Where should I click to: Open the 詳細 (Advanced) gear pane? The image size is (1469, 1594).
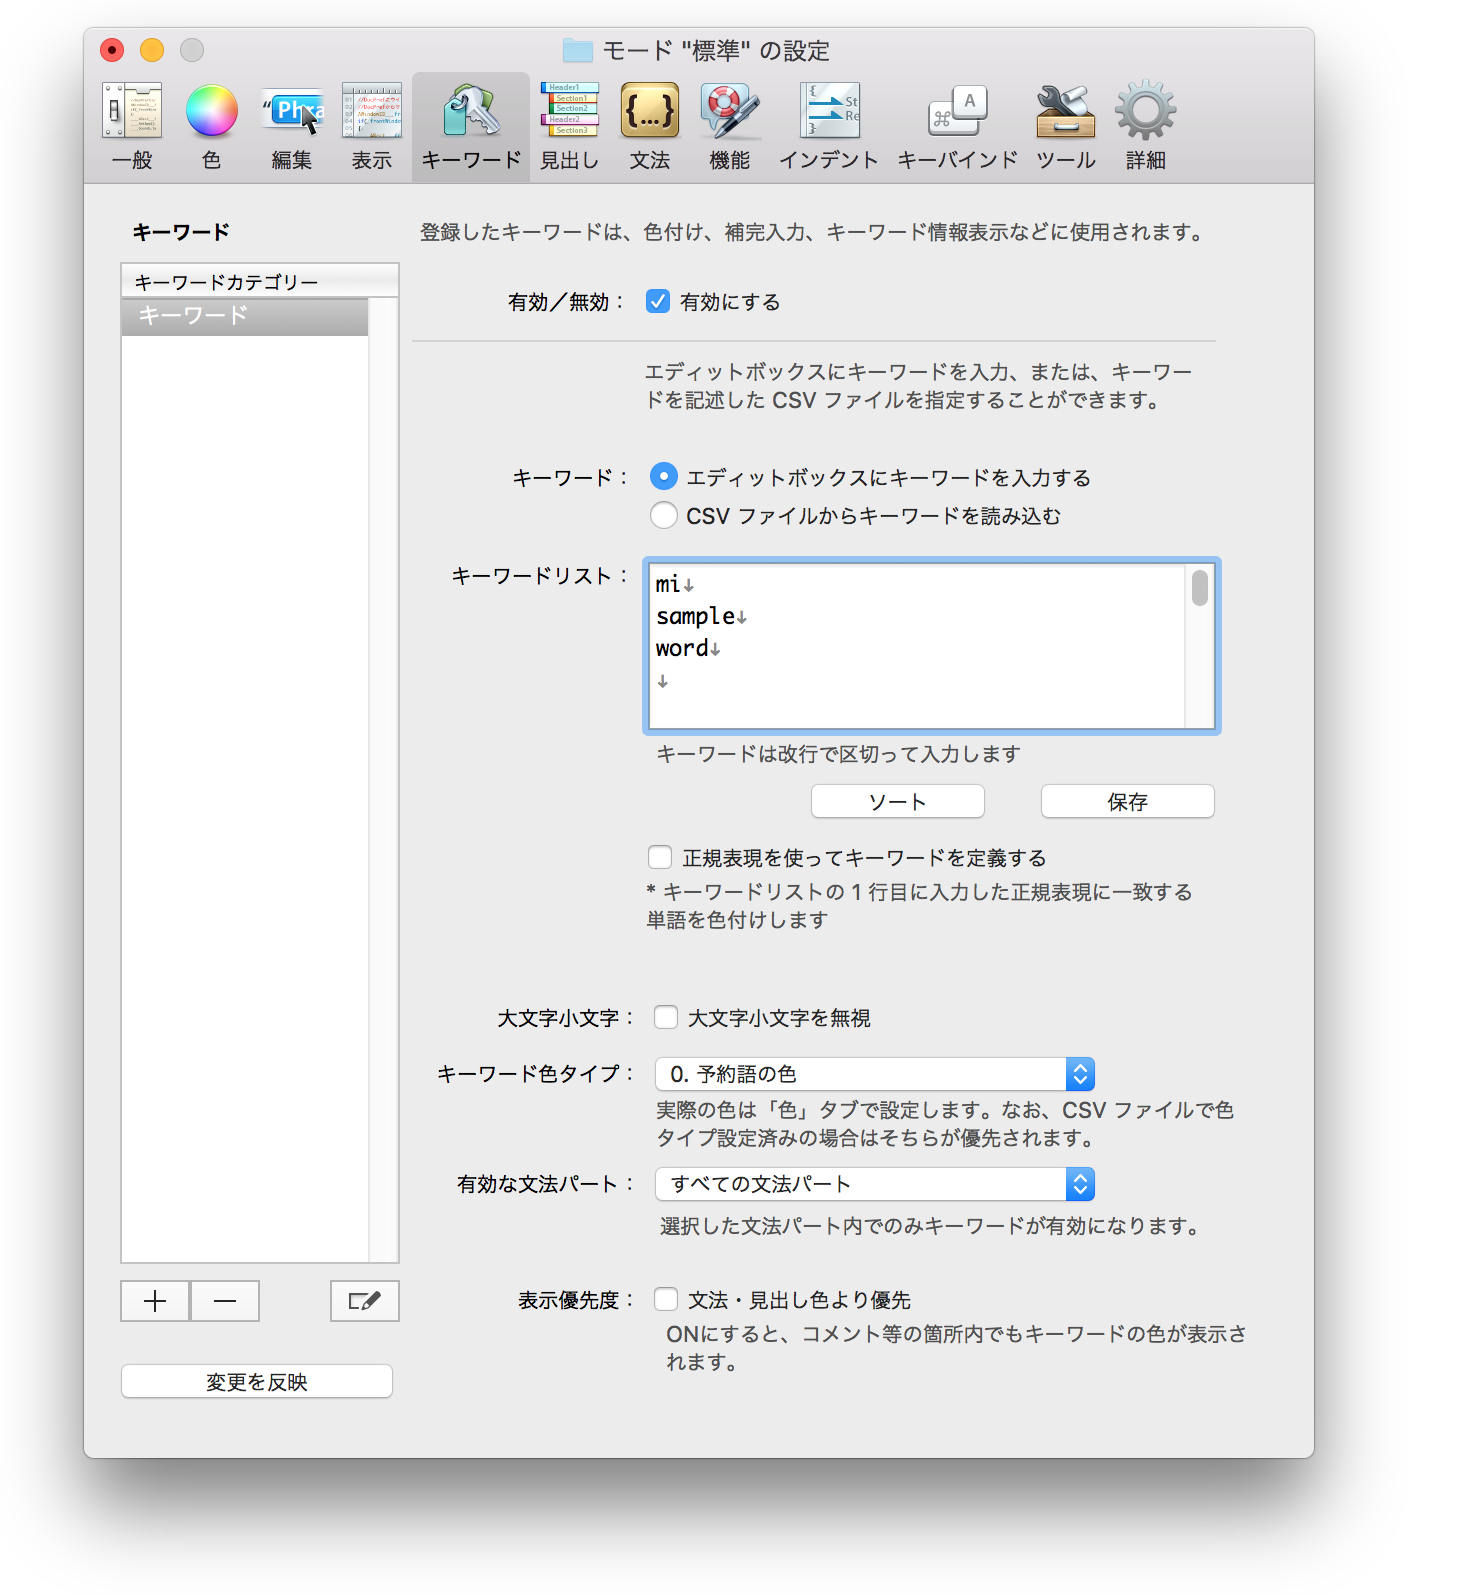coord(1145,125)
